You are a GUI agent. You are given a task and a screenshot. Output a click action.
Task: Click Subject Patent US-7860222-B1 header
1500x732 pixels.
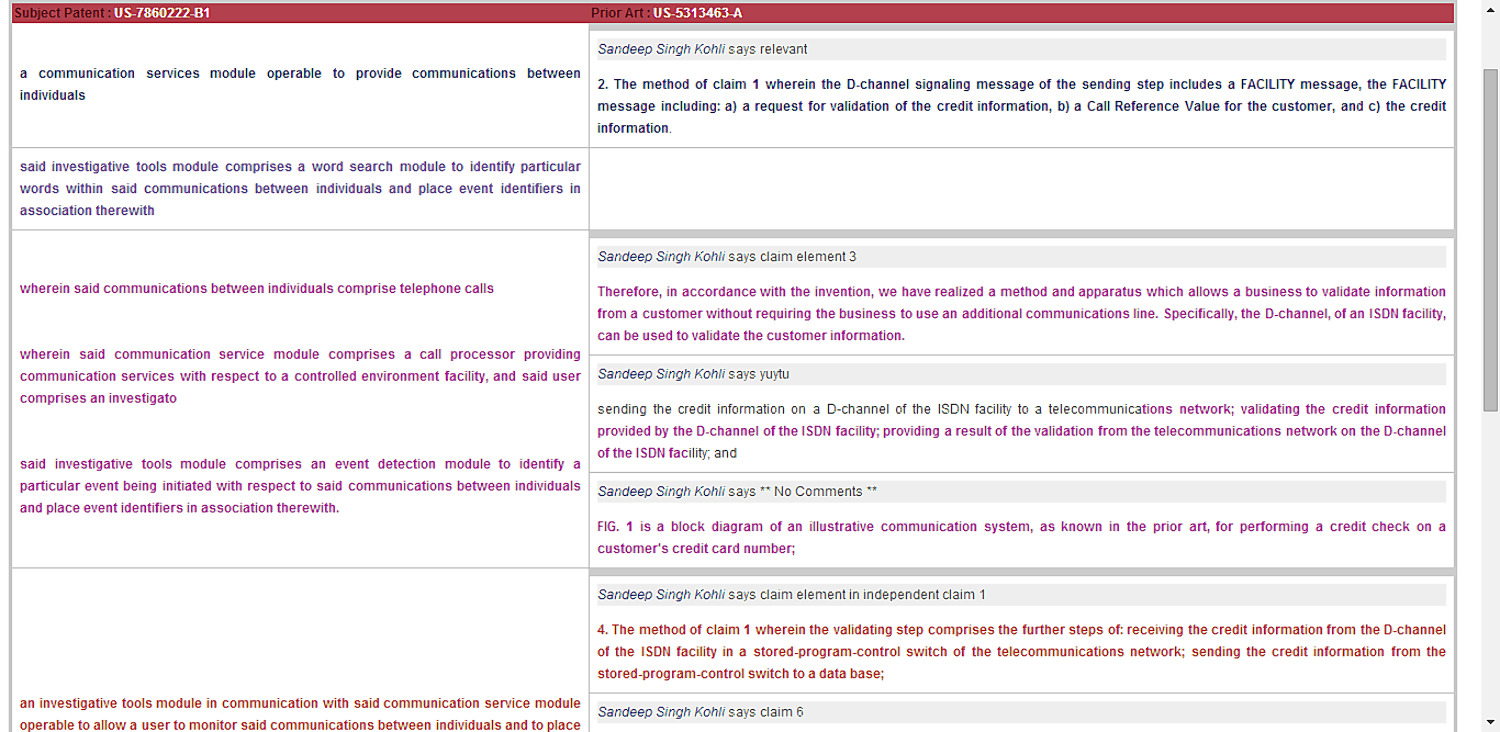(x=112, y=13)
